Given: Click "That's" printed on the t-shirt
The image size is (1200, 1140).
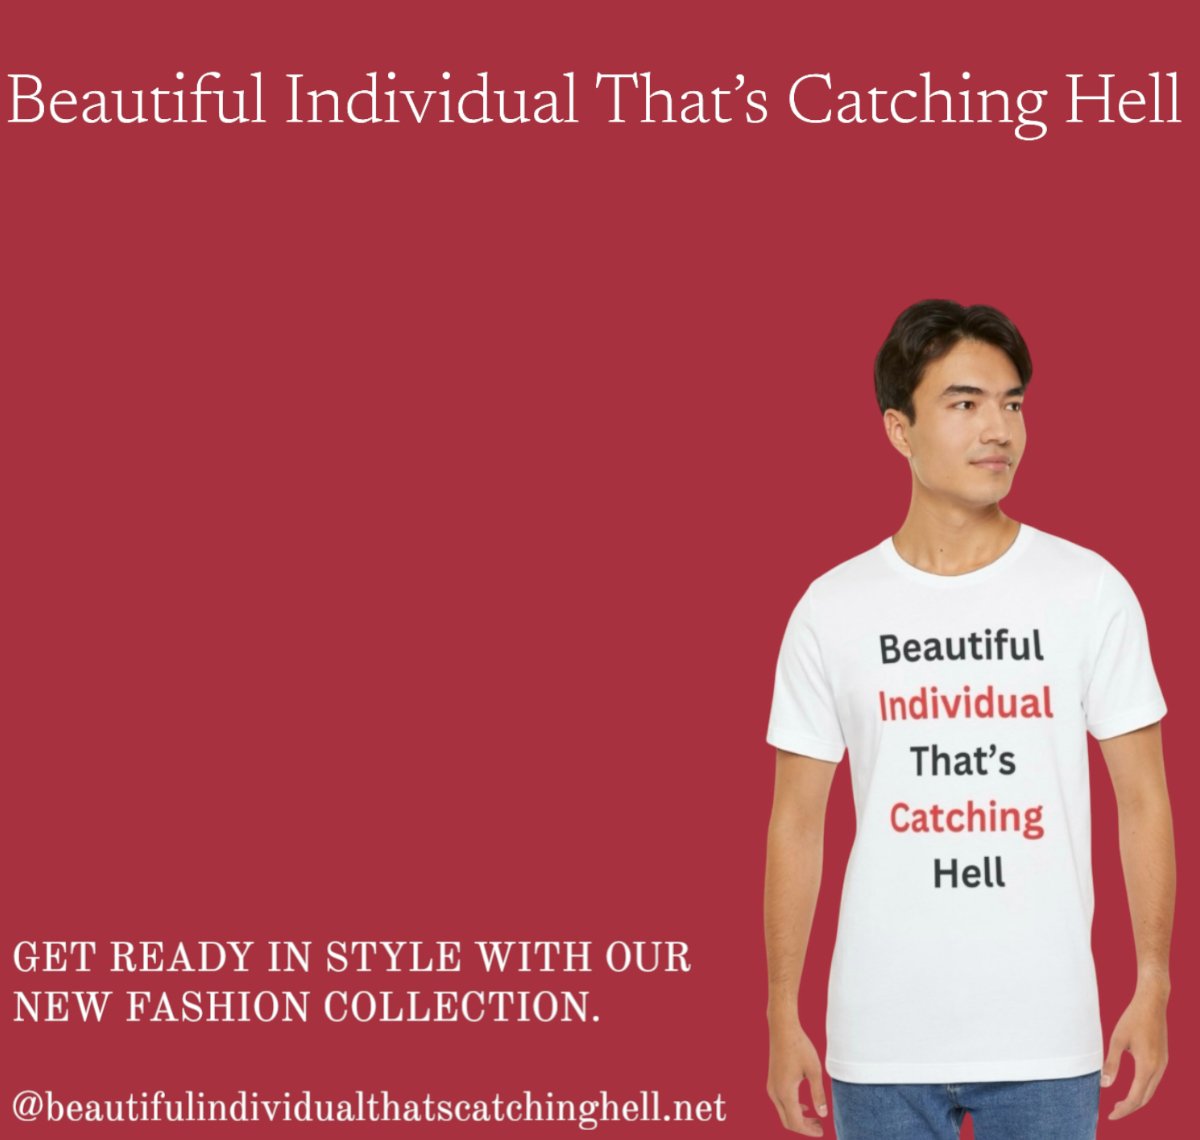Looking at the screenshot, I should point(963,761).
